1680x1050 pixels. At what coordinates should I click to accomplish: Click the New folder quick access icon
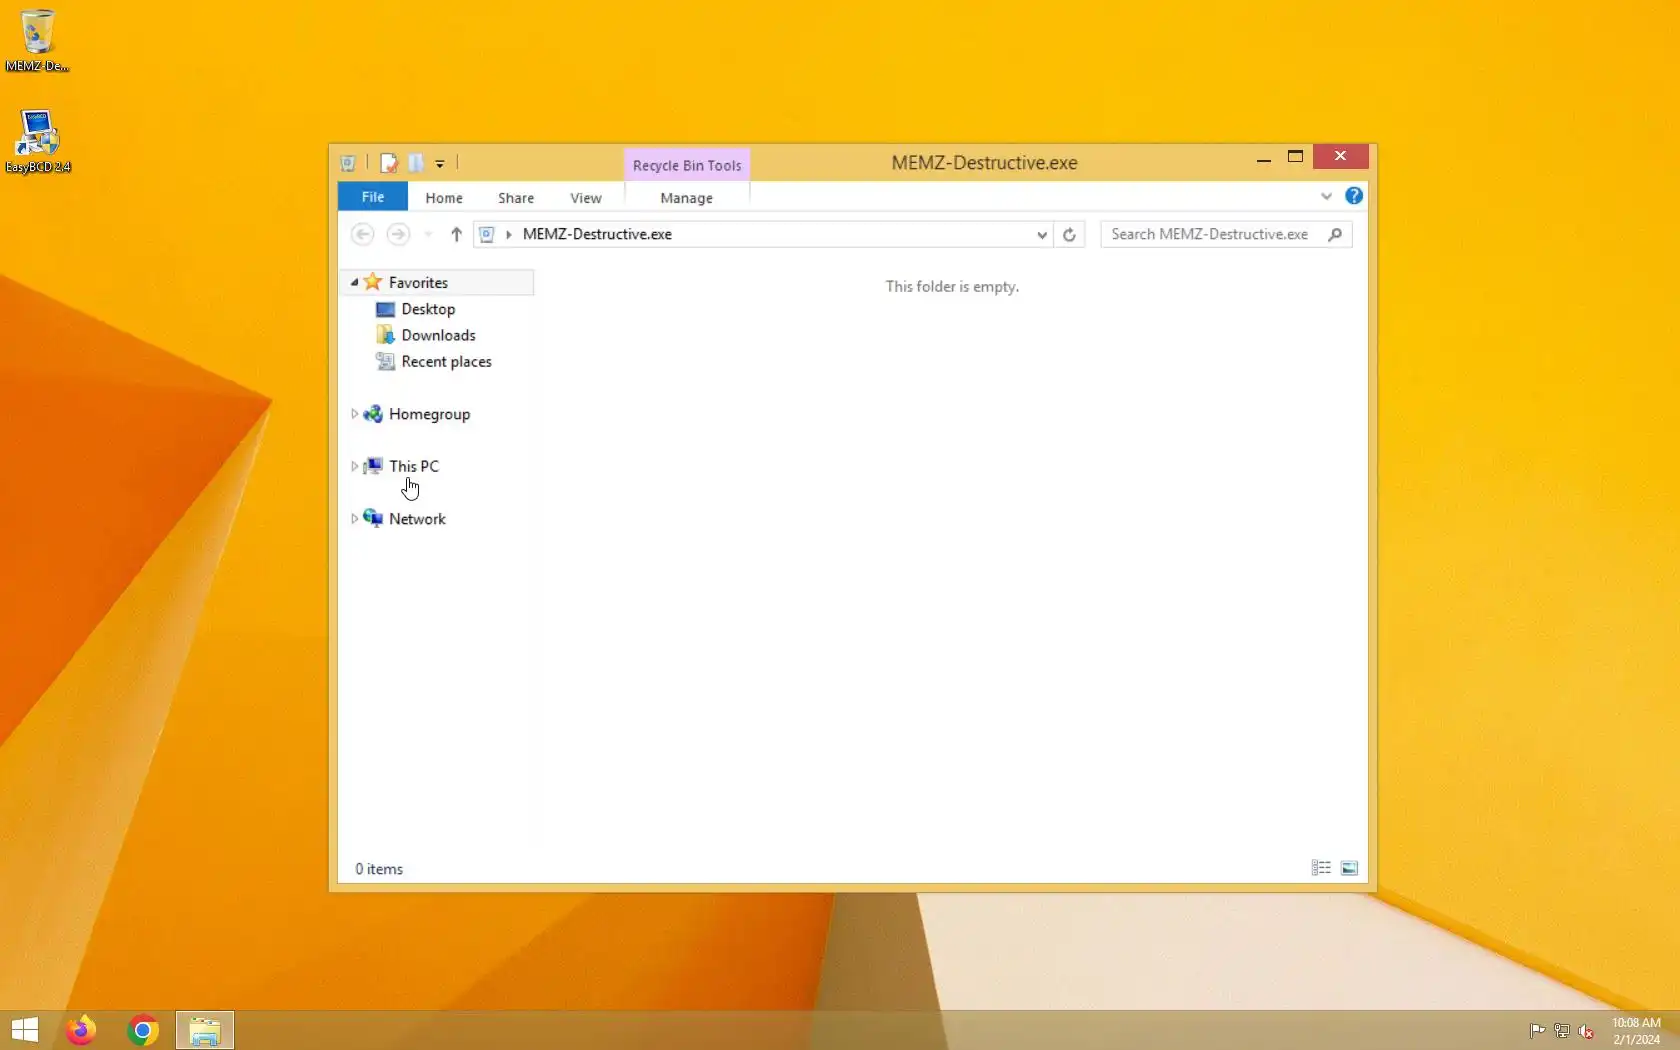tap(416, 163)
